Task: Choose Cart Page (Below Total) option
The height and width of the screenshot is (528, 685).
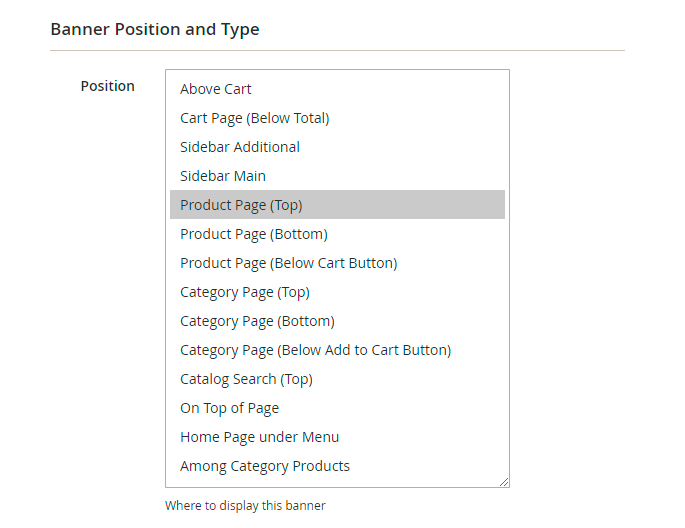Action: [x=254, y=118]
